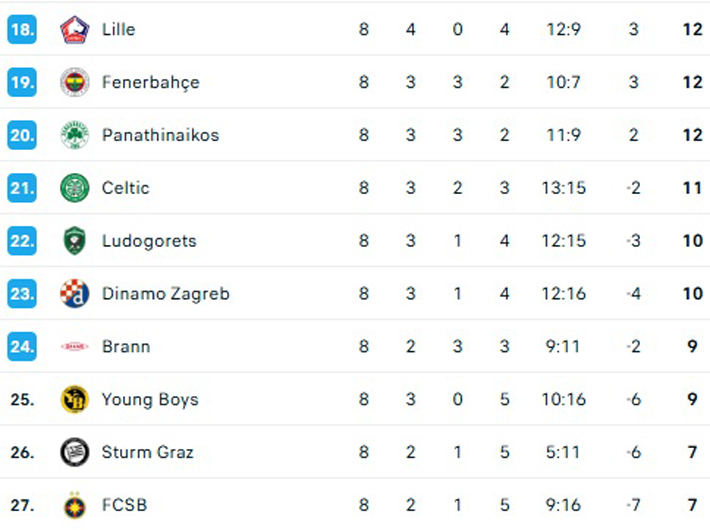Click the blue rank 24 badge
This screenshot has width=710, height=530.
[22, 347]
